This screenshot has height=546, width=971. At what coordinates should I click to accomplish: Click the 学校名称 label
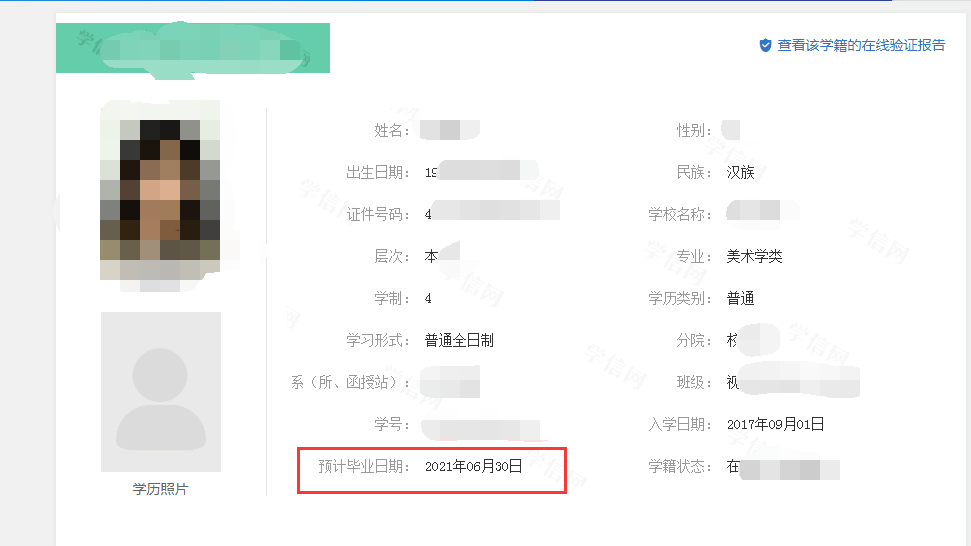(x=680, y=214)
